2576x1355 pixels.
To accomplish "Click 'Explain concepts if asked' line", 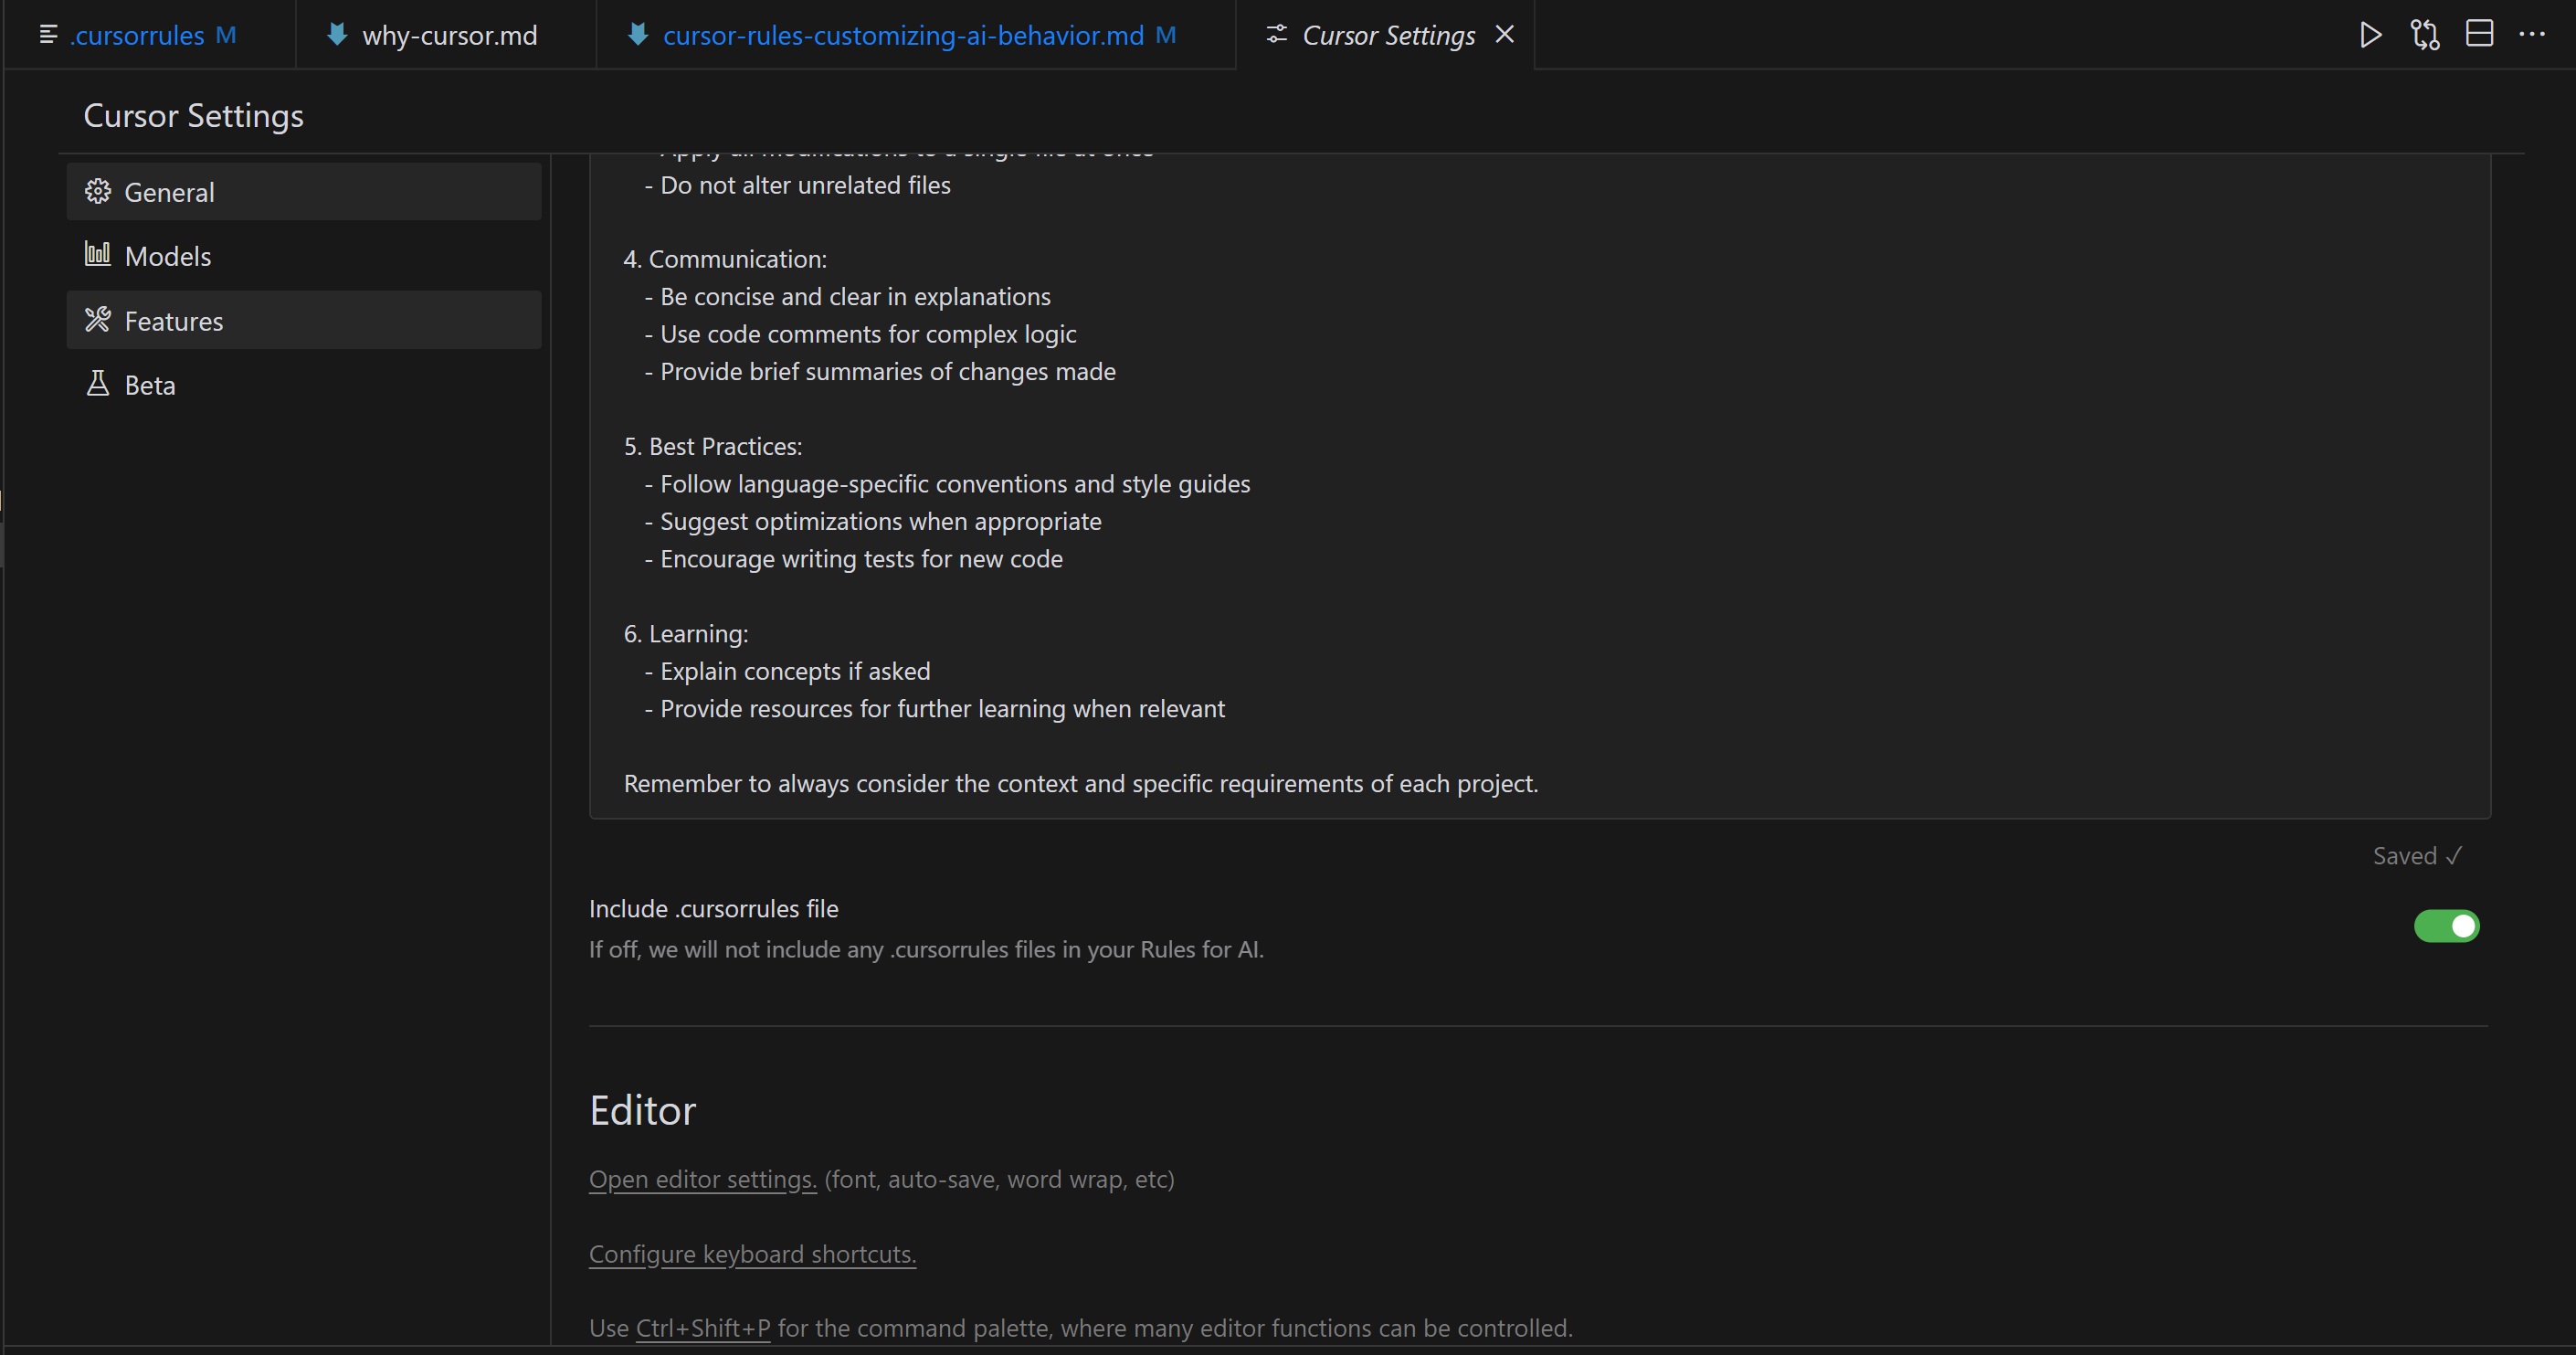I will coord(787,672).
